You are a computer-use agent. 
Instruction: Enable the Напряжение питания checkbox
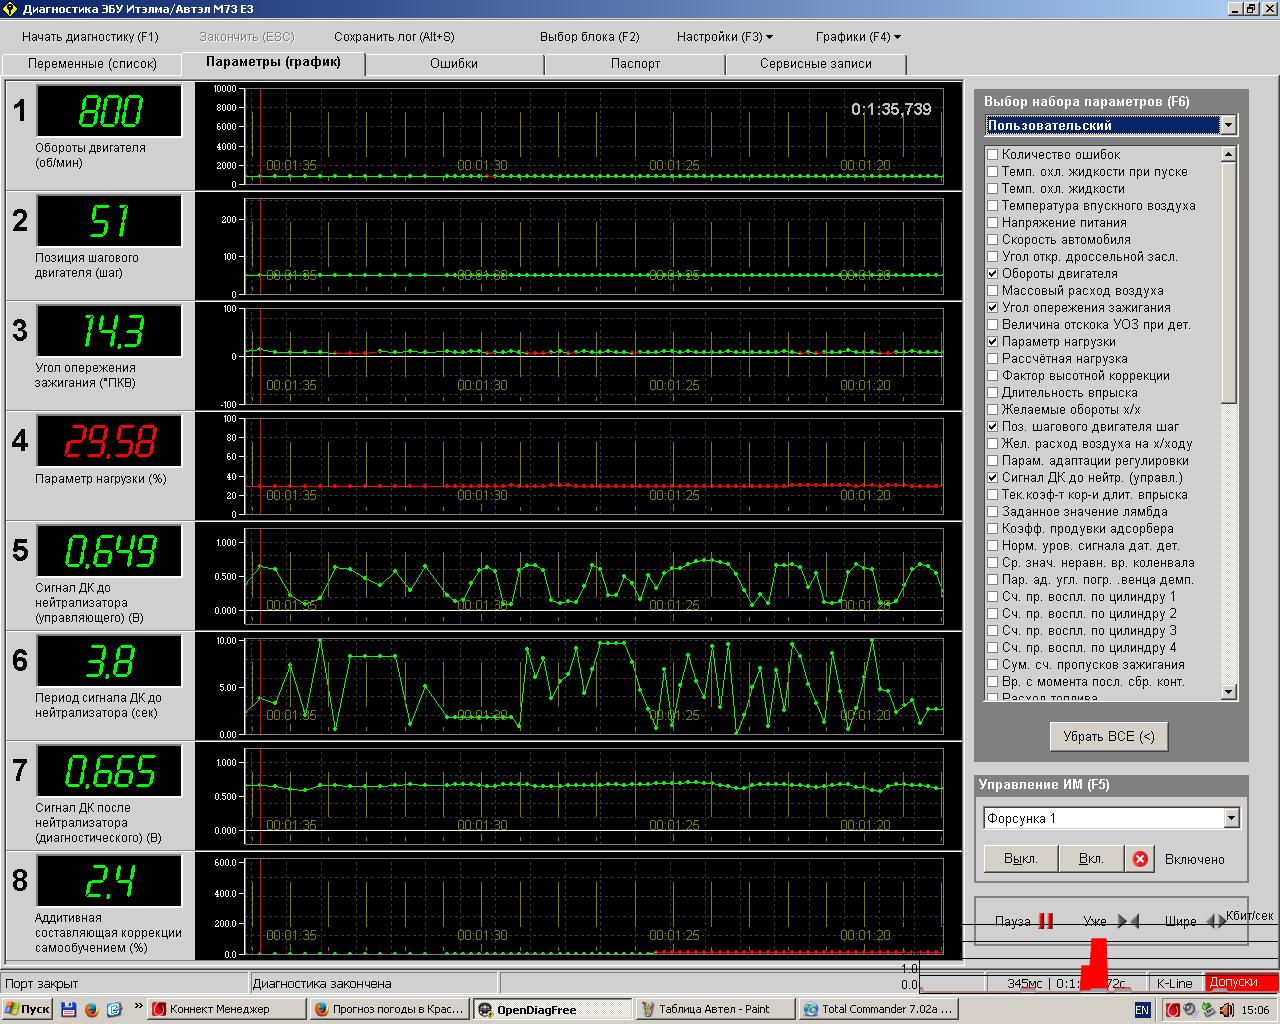(x=992, y=223)
